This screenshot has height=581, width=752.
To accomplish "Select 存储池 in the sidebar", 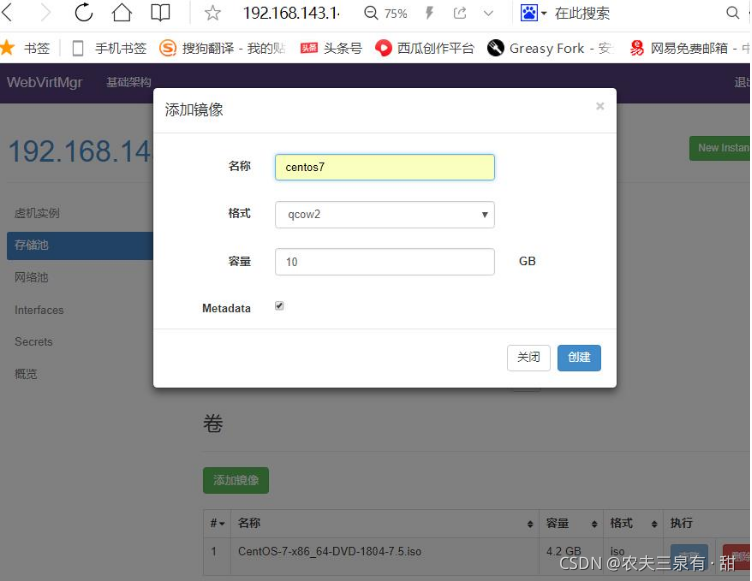I will pyautogui.click(x=80, y=246).
